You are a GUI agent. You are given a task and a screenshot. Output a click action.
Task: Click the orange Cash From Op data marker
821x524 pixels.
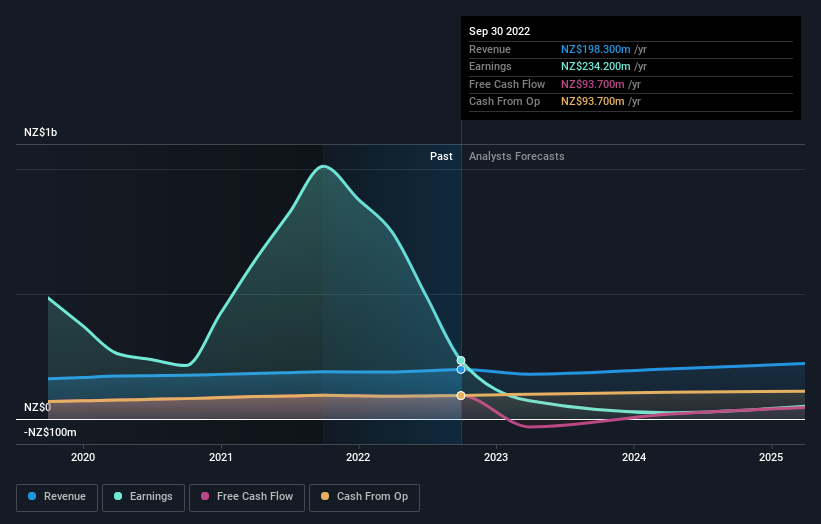click(461, 396)
